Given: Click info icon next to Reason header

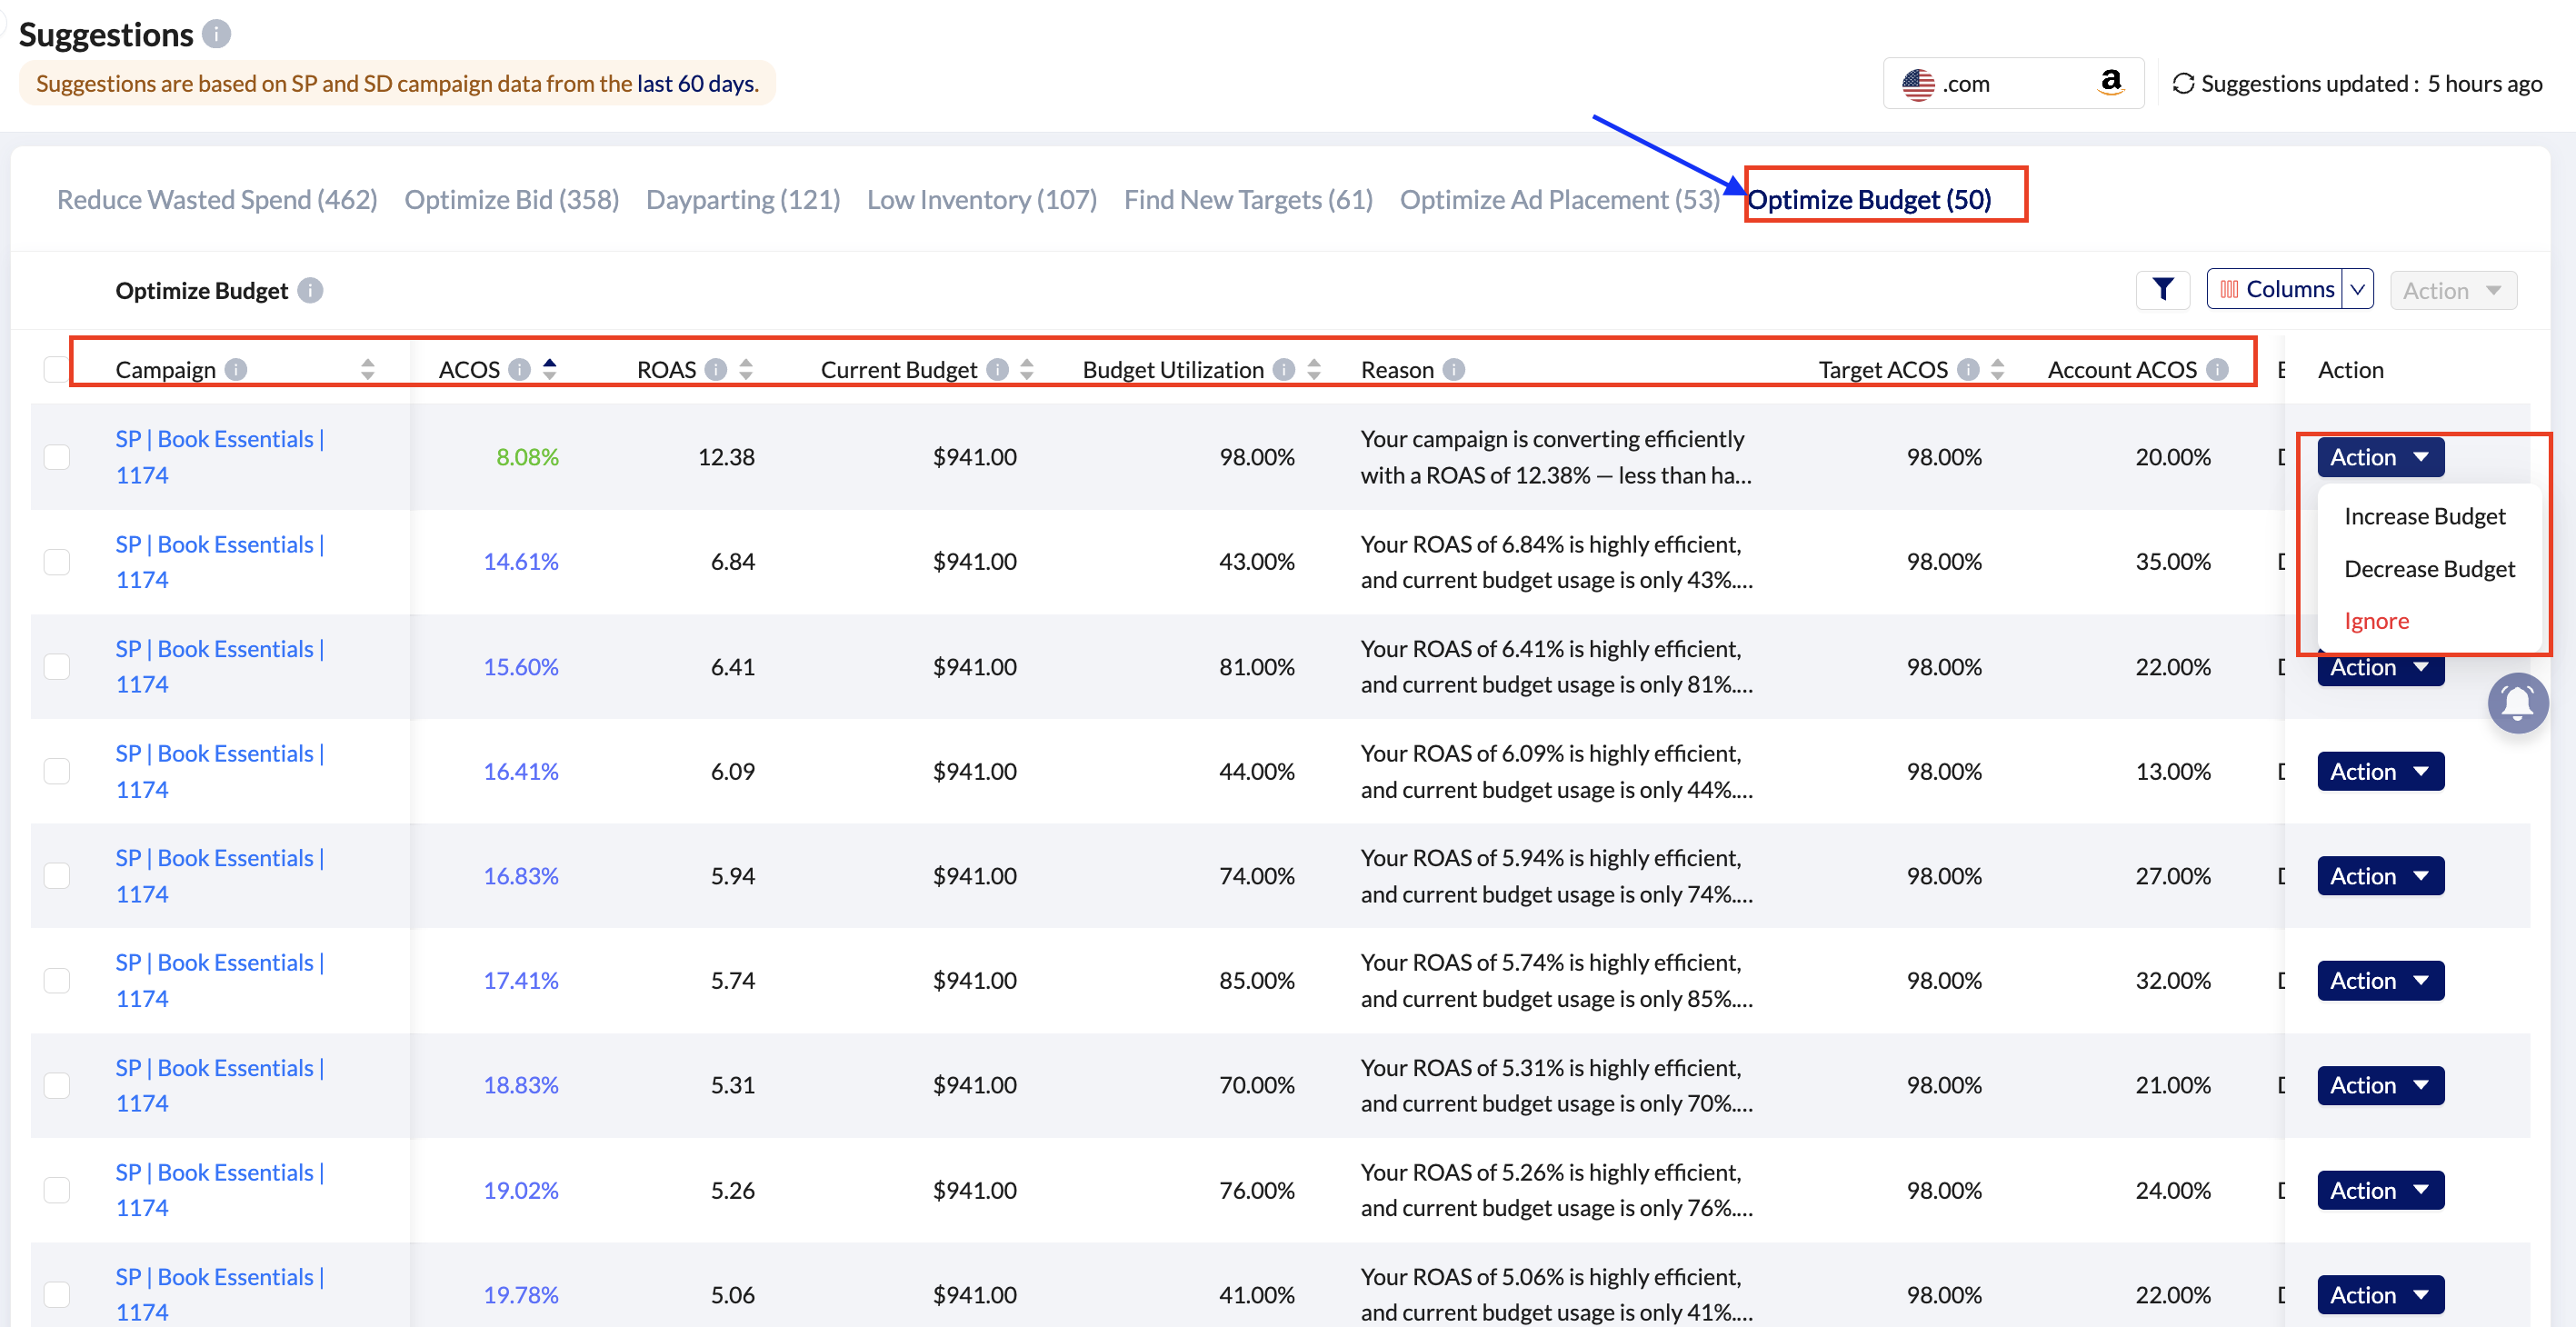Looking at the screenshot, I should (1454, 370).
